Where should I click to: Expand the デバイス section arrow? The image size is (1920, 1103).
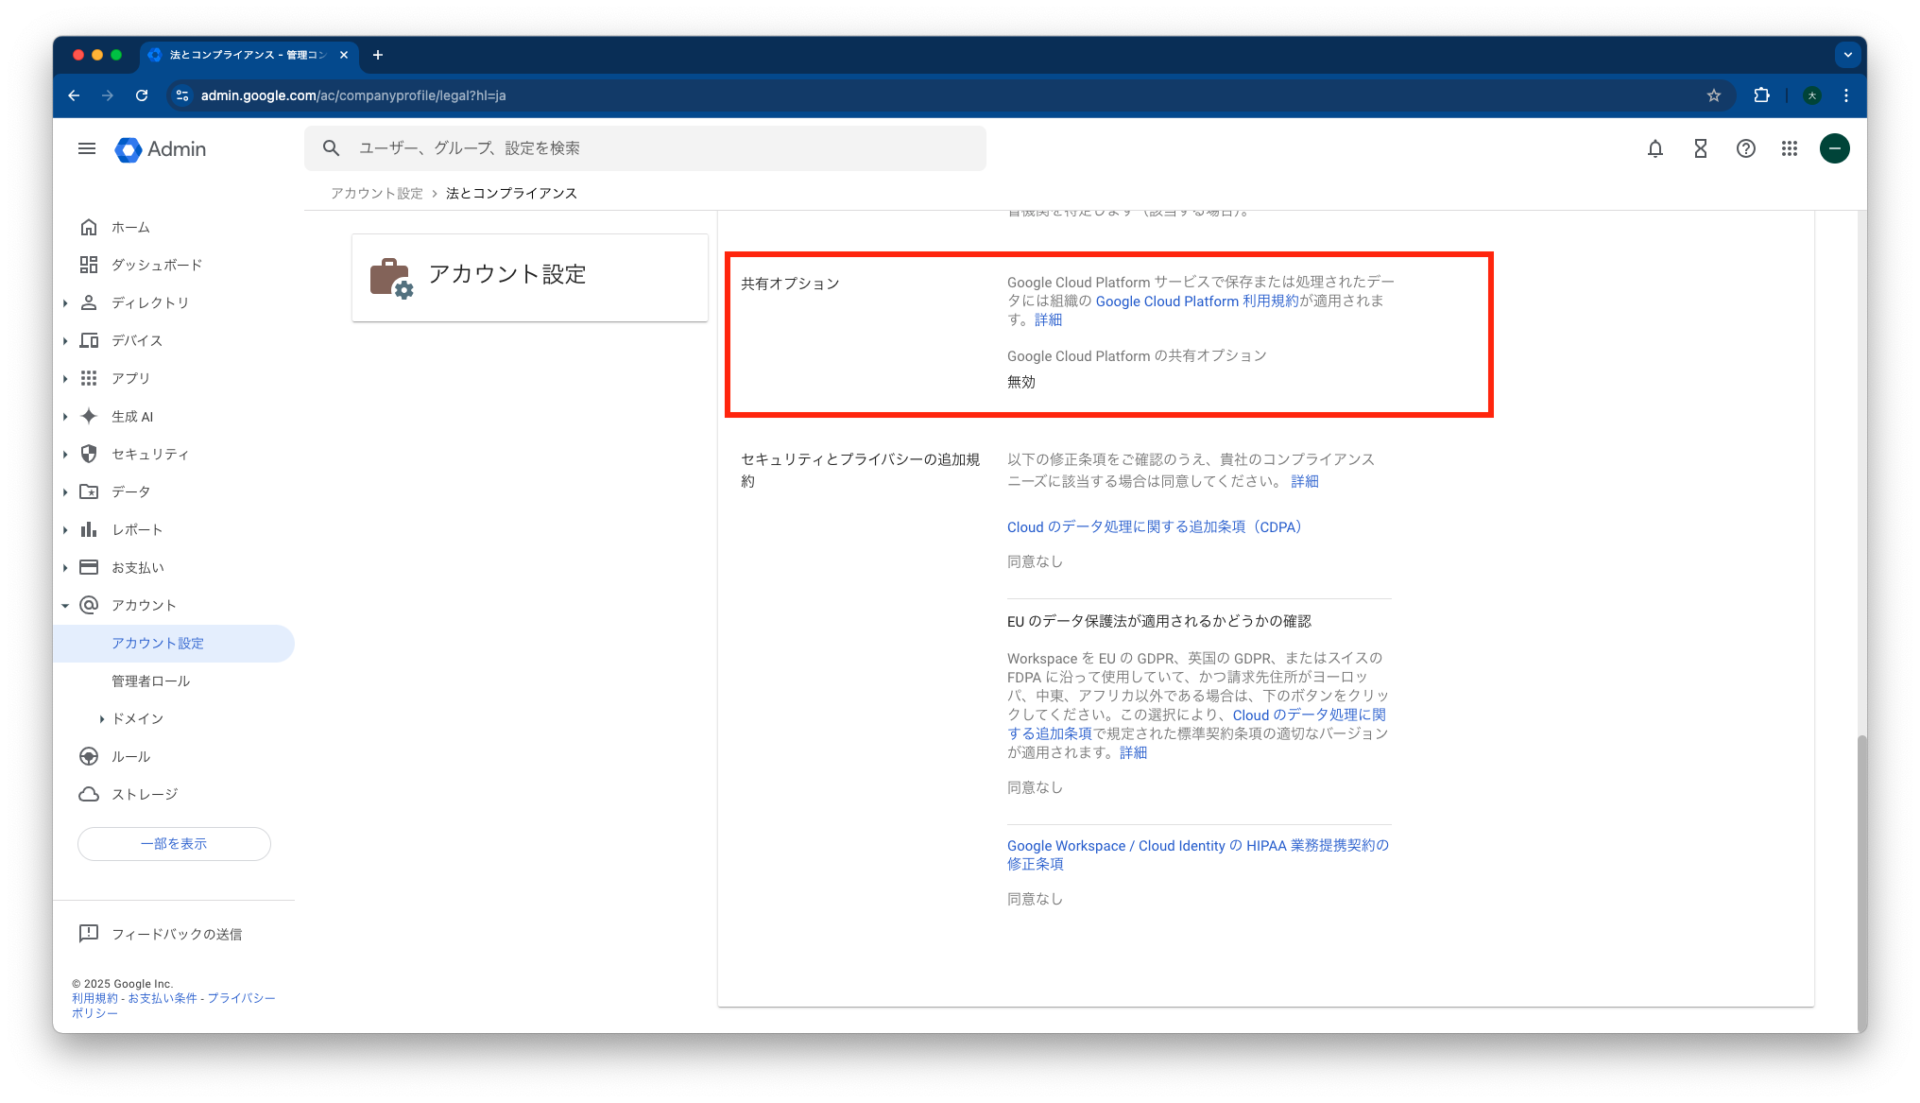point(65,341)
